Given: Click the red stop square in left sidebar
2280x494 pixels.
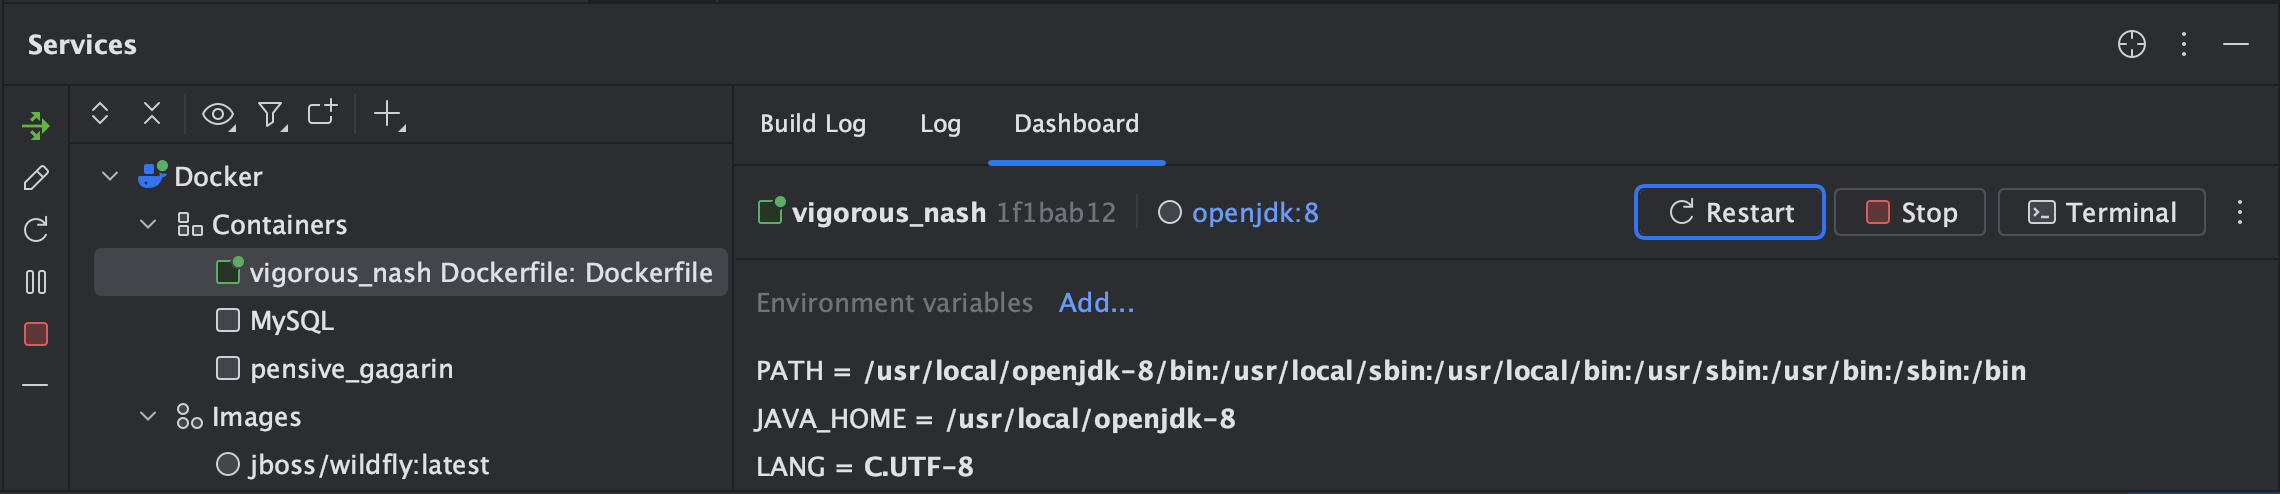Looking at the screenshot, I should (36, 334).
